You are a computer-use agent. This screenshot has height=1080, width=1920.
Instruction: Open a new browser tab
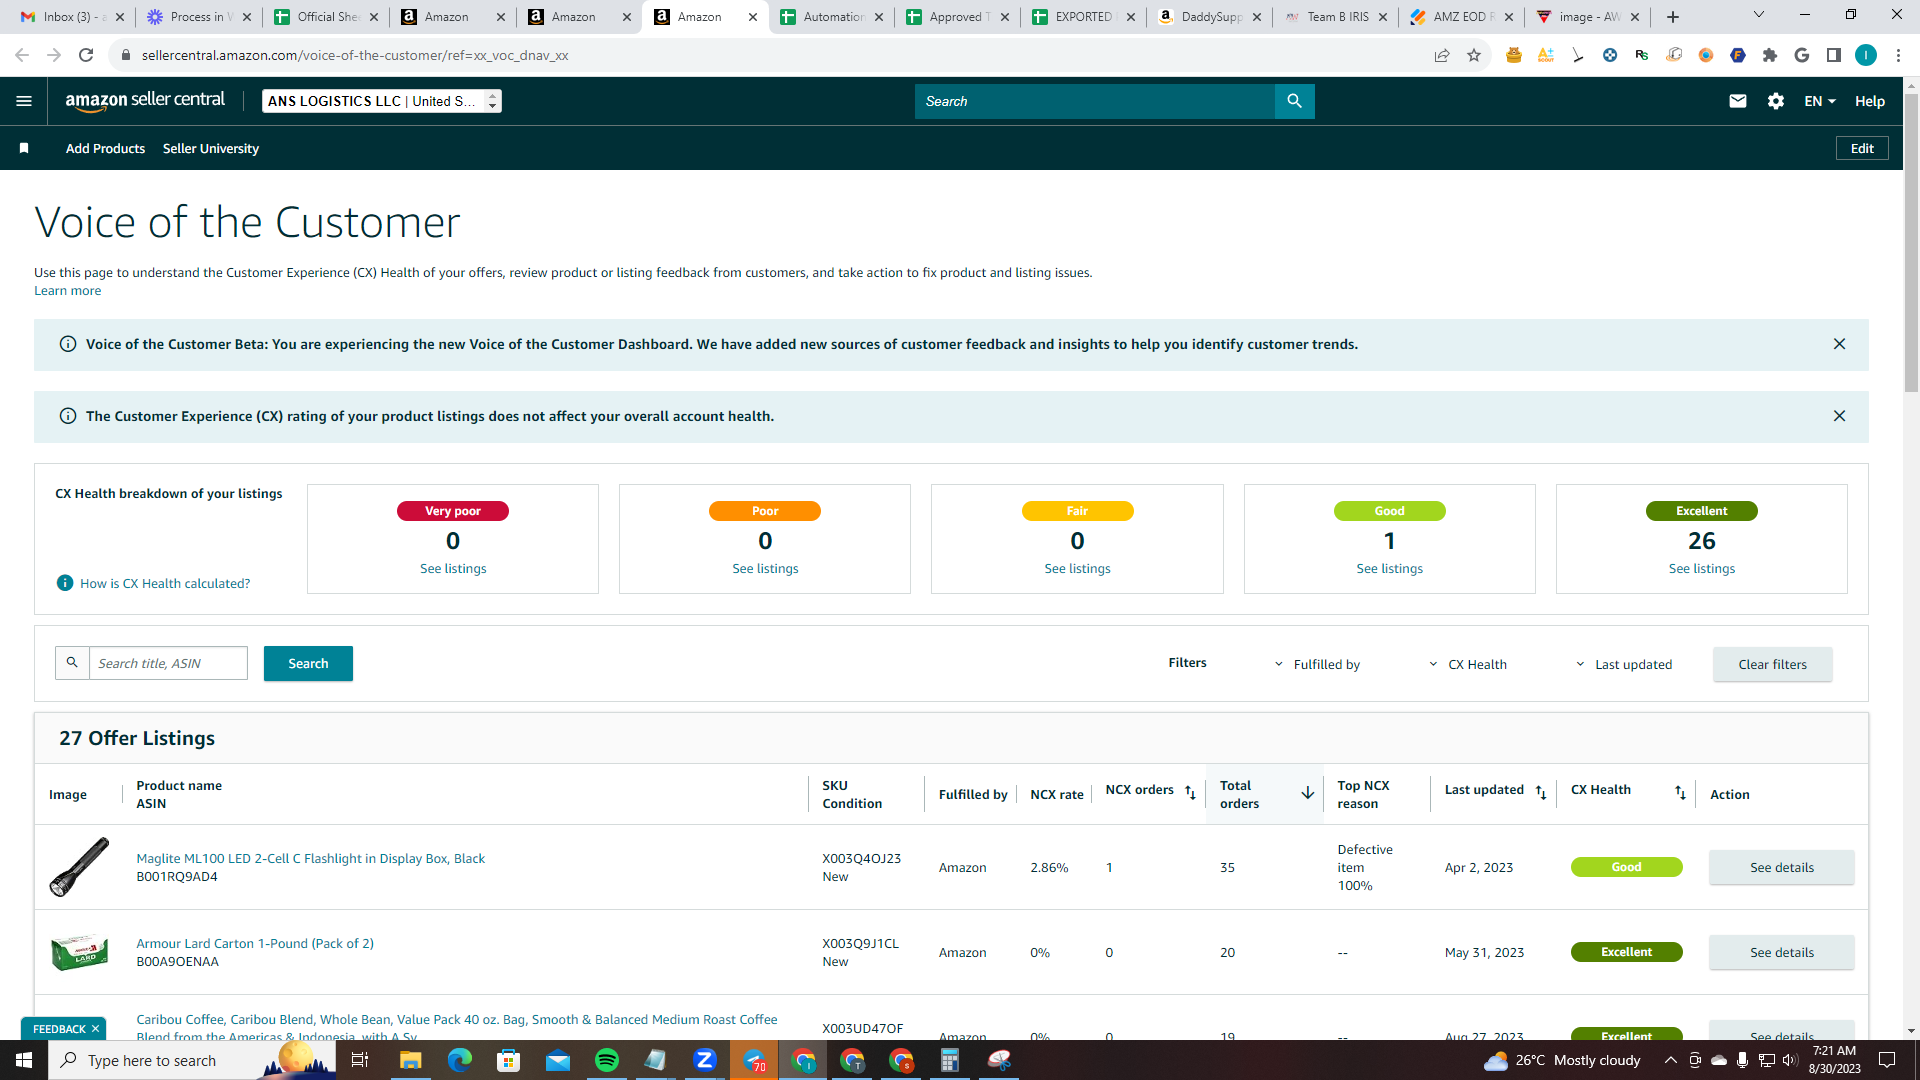[x=1673, y=17]
